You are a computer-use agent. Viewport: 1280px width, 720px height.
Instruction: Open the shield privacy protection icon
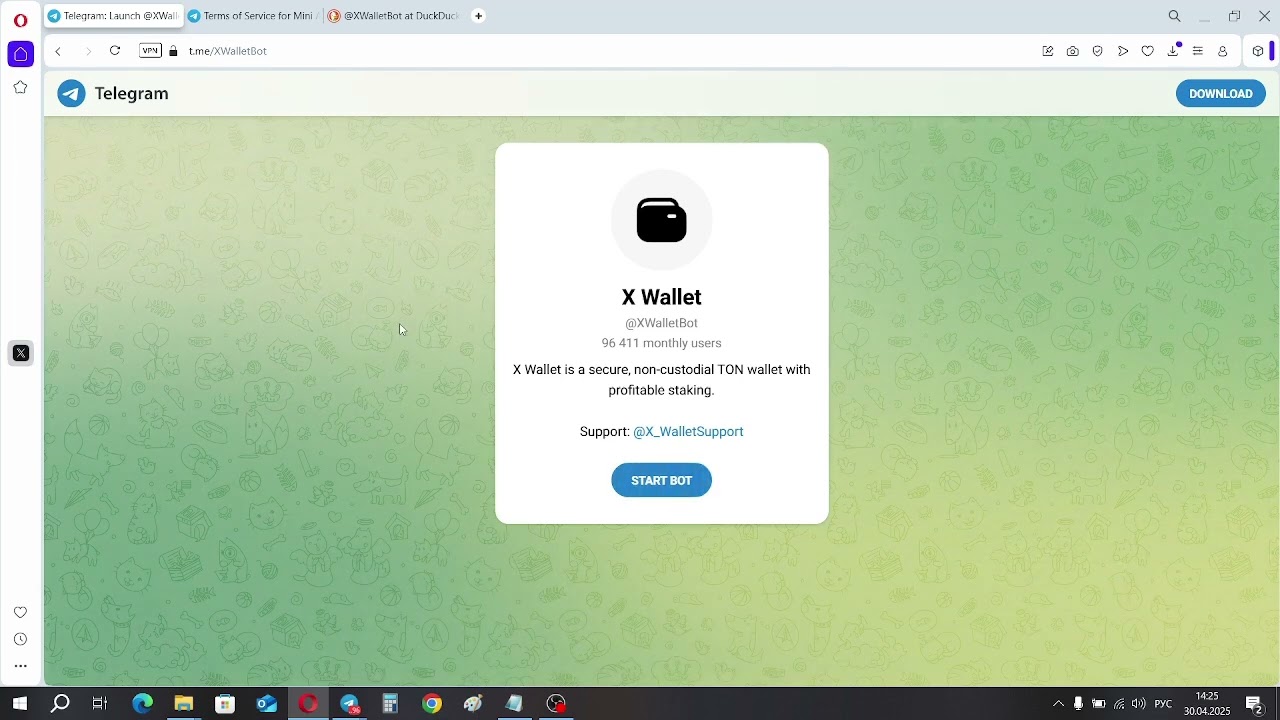(x=1098, y=51)
